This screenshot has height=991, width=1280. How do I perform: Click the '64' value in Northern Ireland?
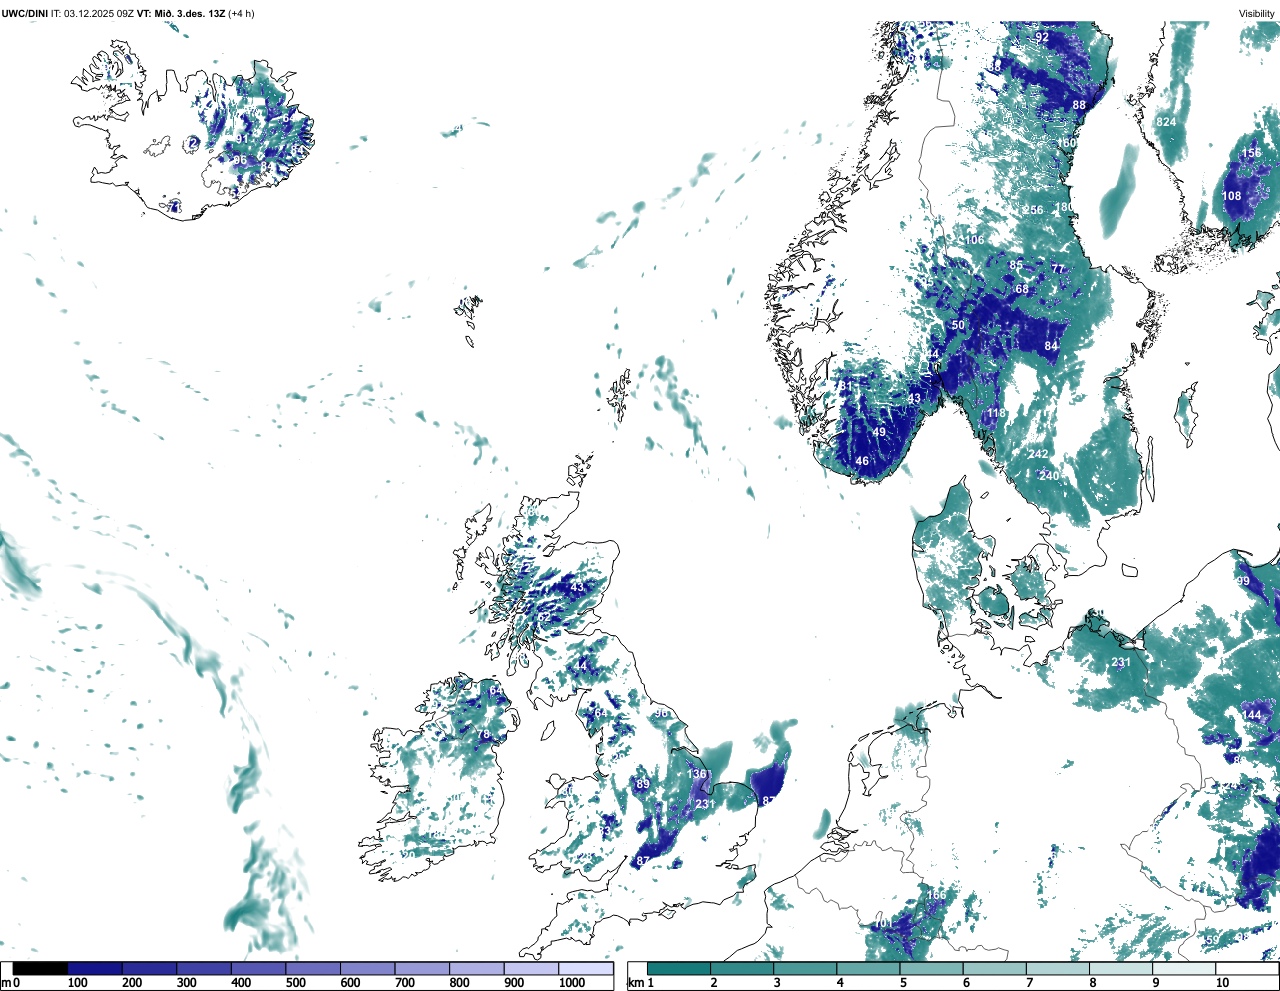coord(496,690)
